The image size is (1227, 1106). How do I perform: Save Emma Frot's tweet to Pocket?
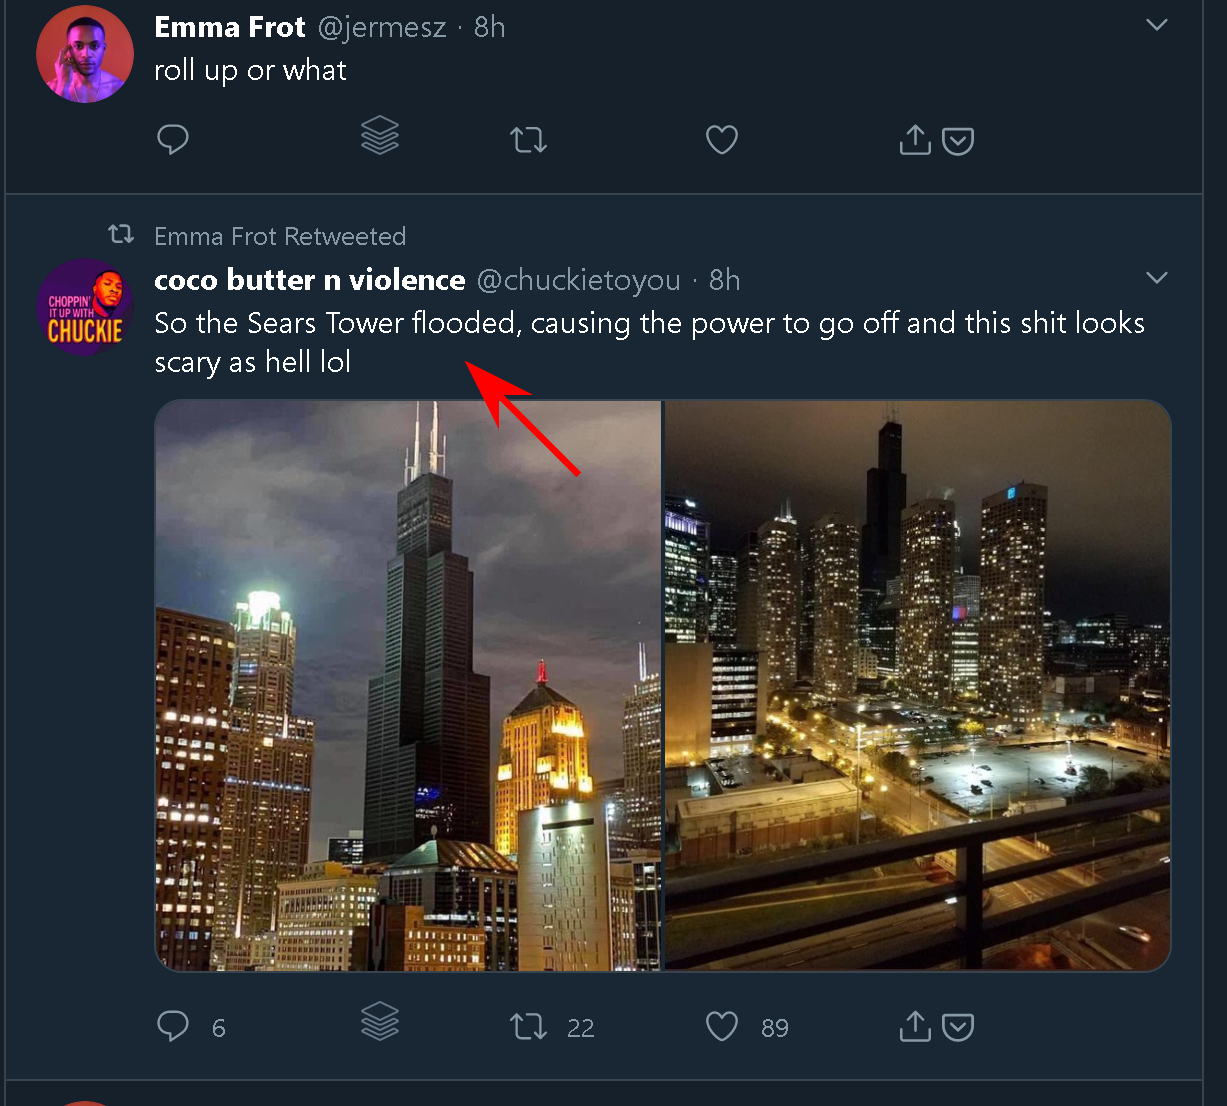[x=958, y=141]
